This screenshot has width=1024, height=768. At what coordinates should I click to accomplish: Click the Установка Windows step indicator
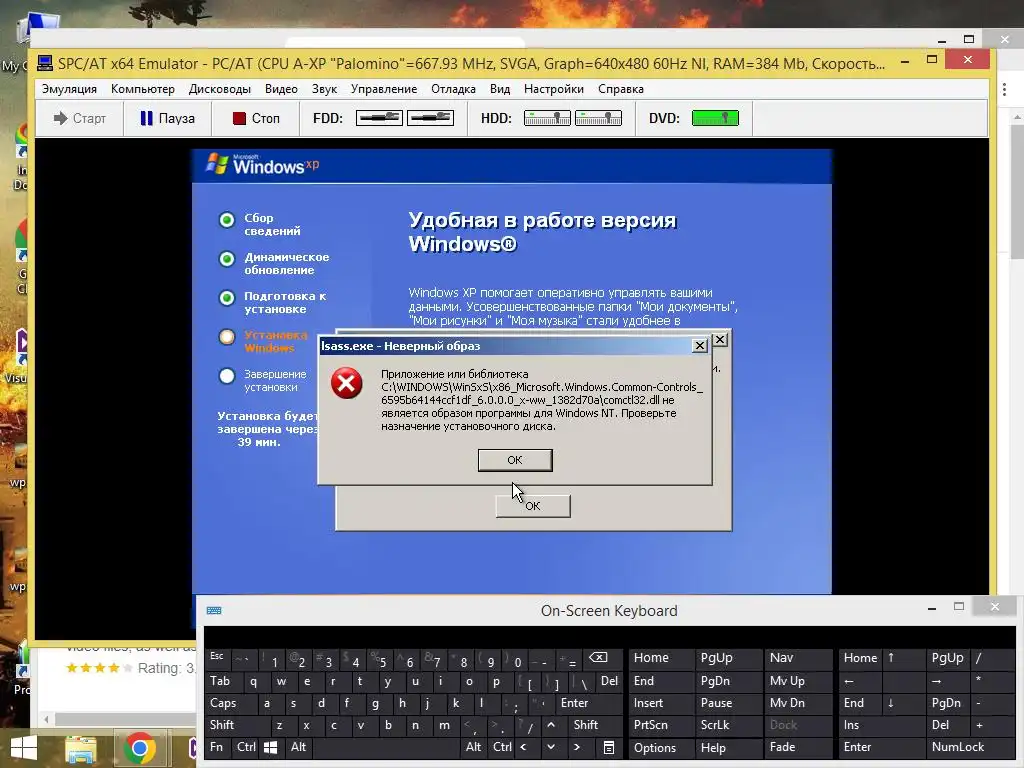pos(227,337)
